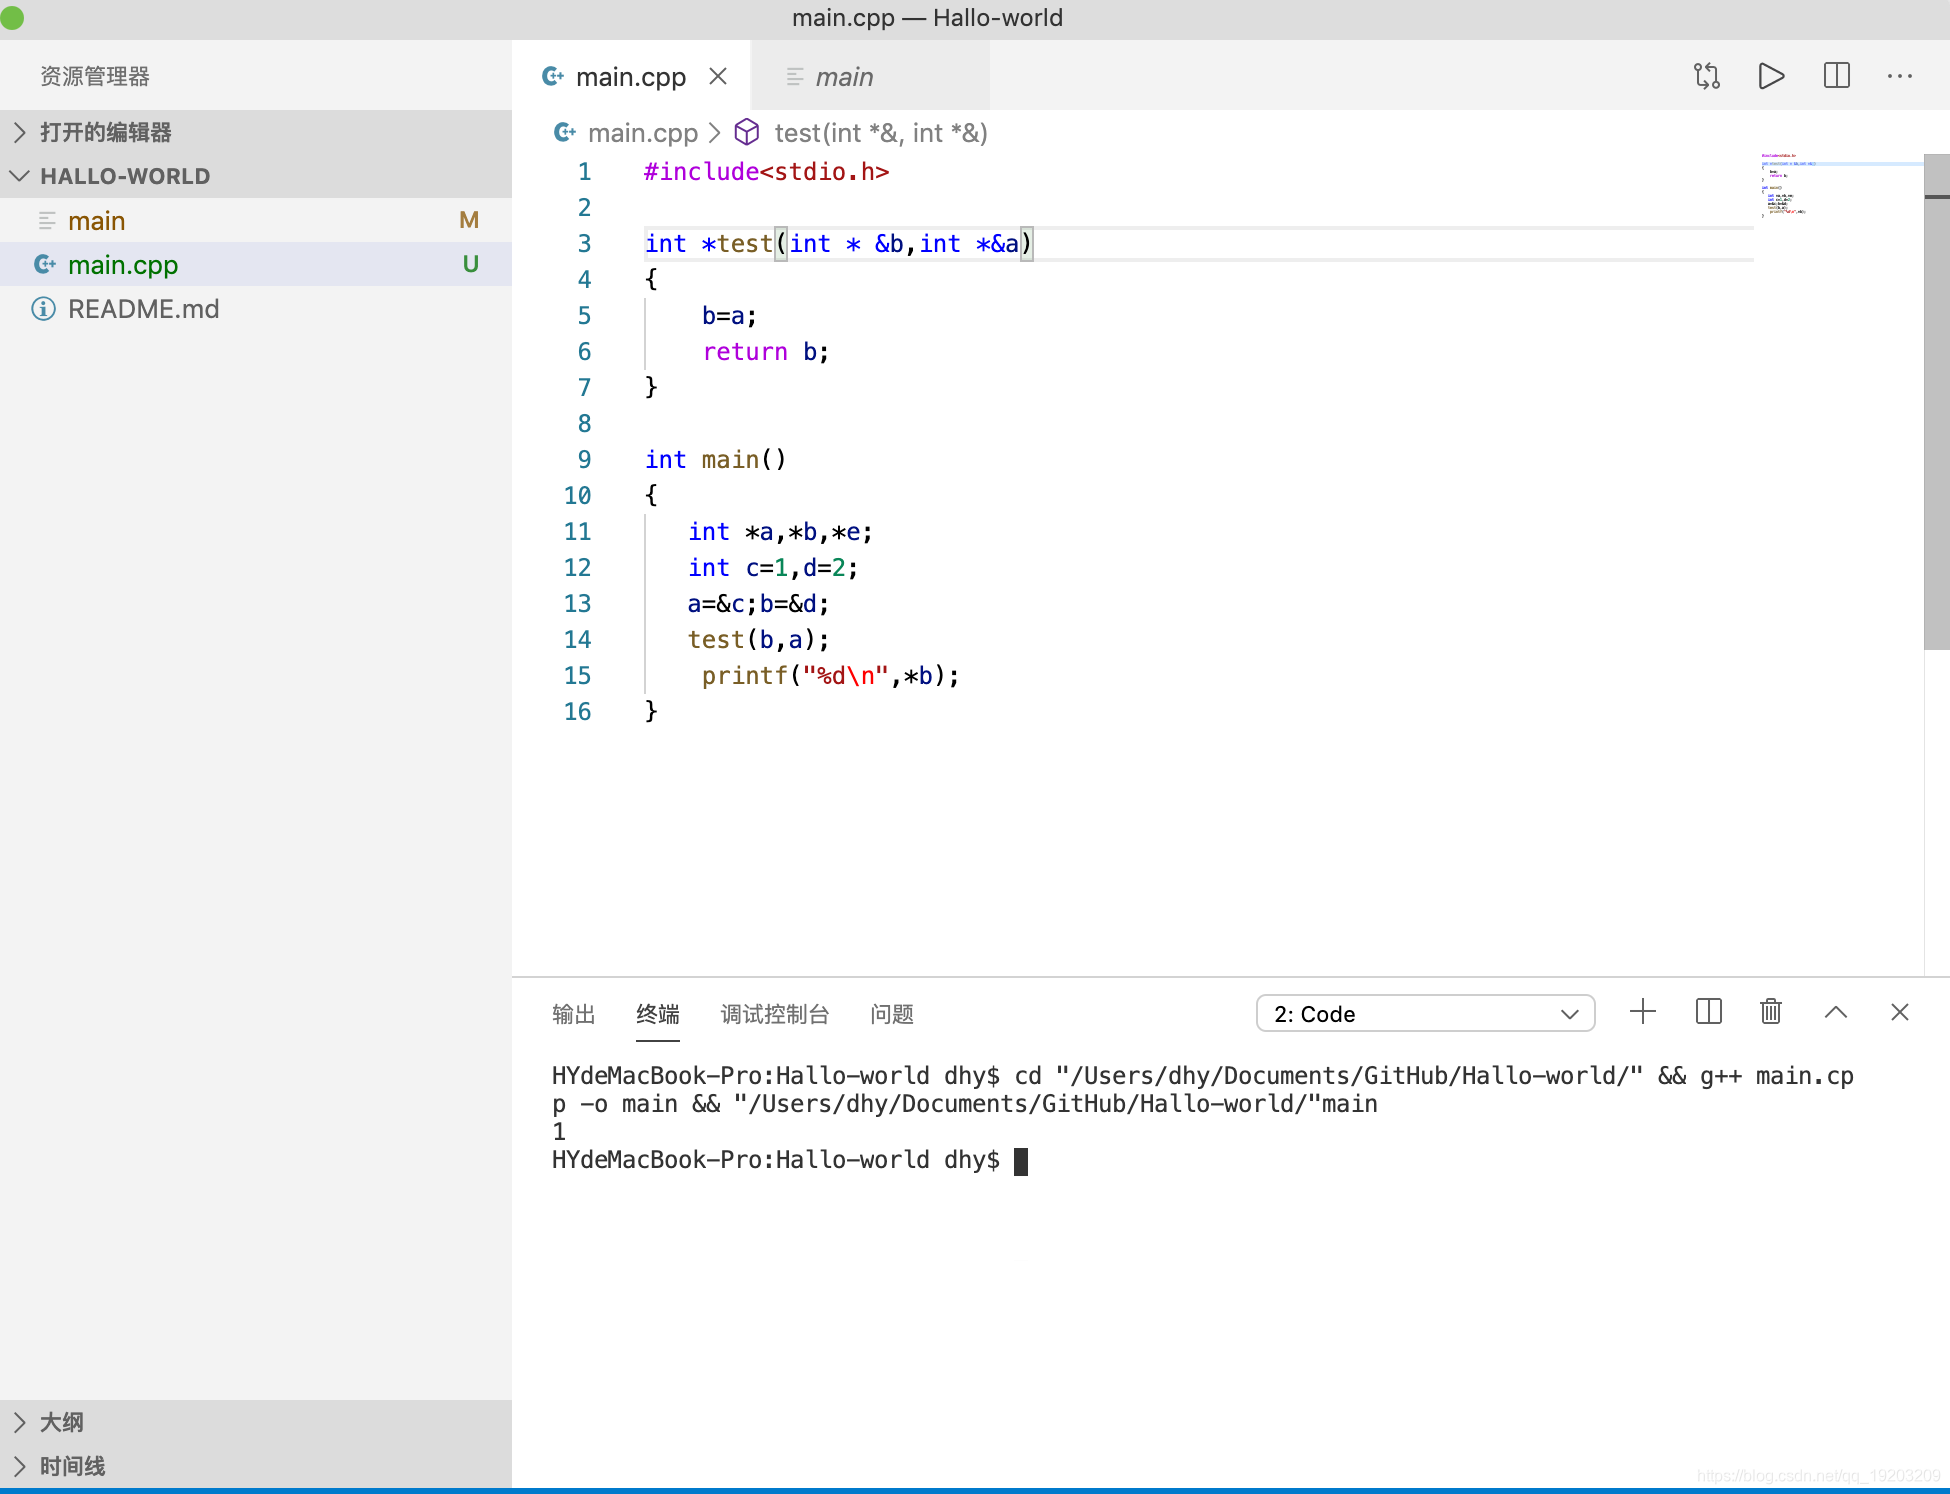
Task: Run the code with the play button
Action: [1771, 76]
